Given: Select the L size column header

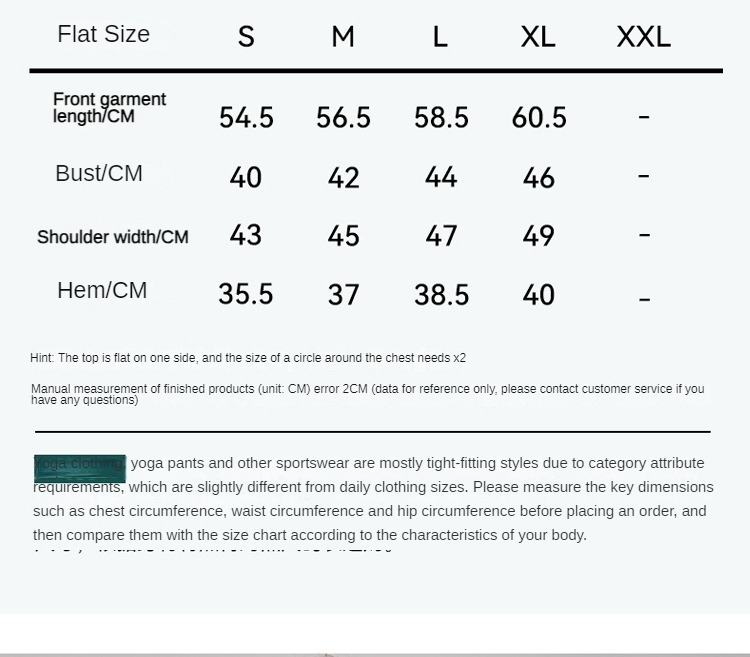Looking at the screenshot, I should [440, 37].
